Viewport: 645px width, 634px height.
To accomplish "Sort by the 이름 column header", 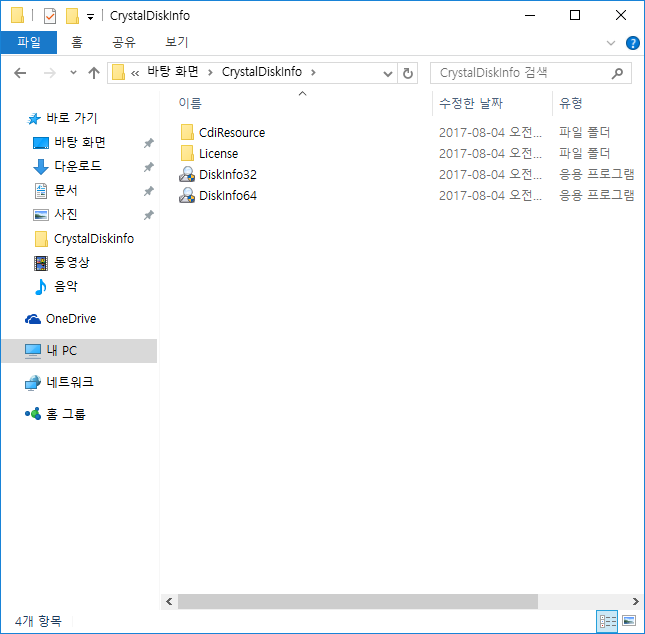I will (190, 103).
